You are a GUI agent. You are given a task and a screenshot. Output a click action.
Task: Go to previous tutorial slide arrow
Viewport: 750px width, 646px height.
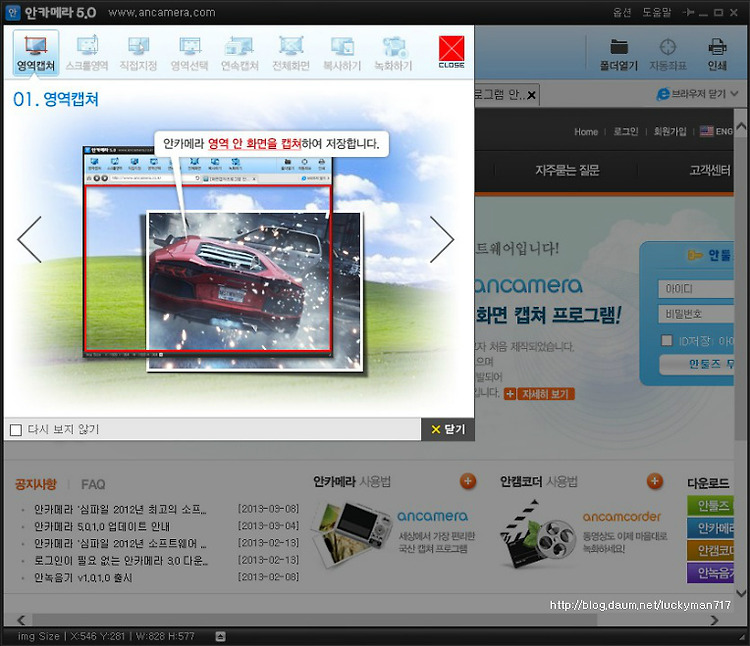click(30, 240)
